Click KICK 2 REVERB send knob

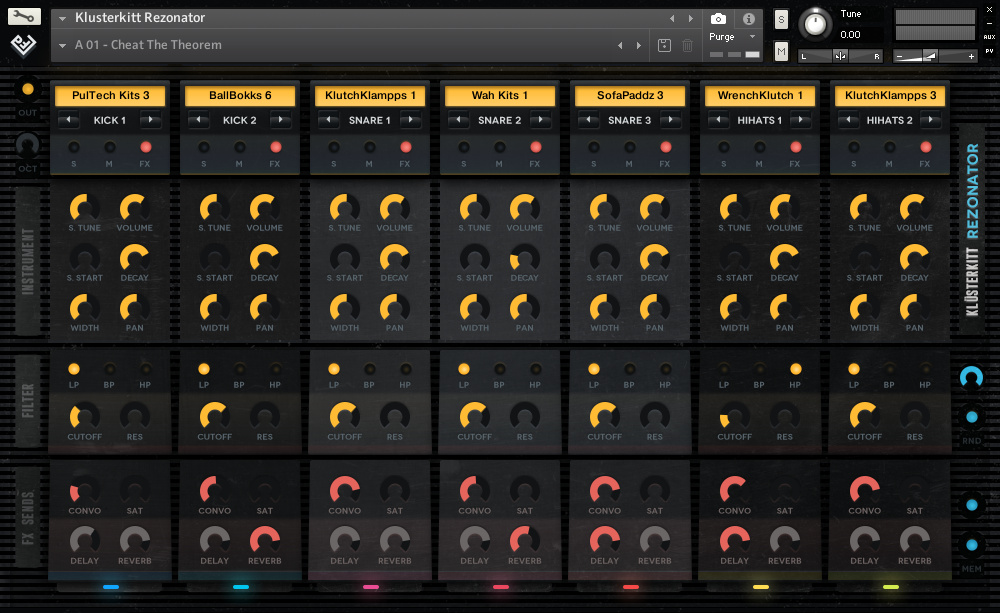(x=264, y=541)
